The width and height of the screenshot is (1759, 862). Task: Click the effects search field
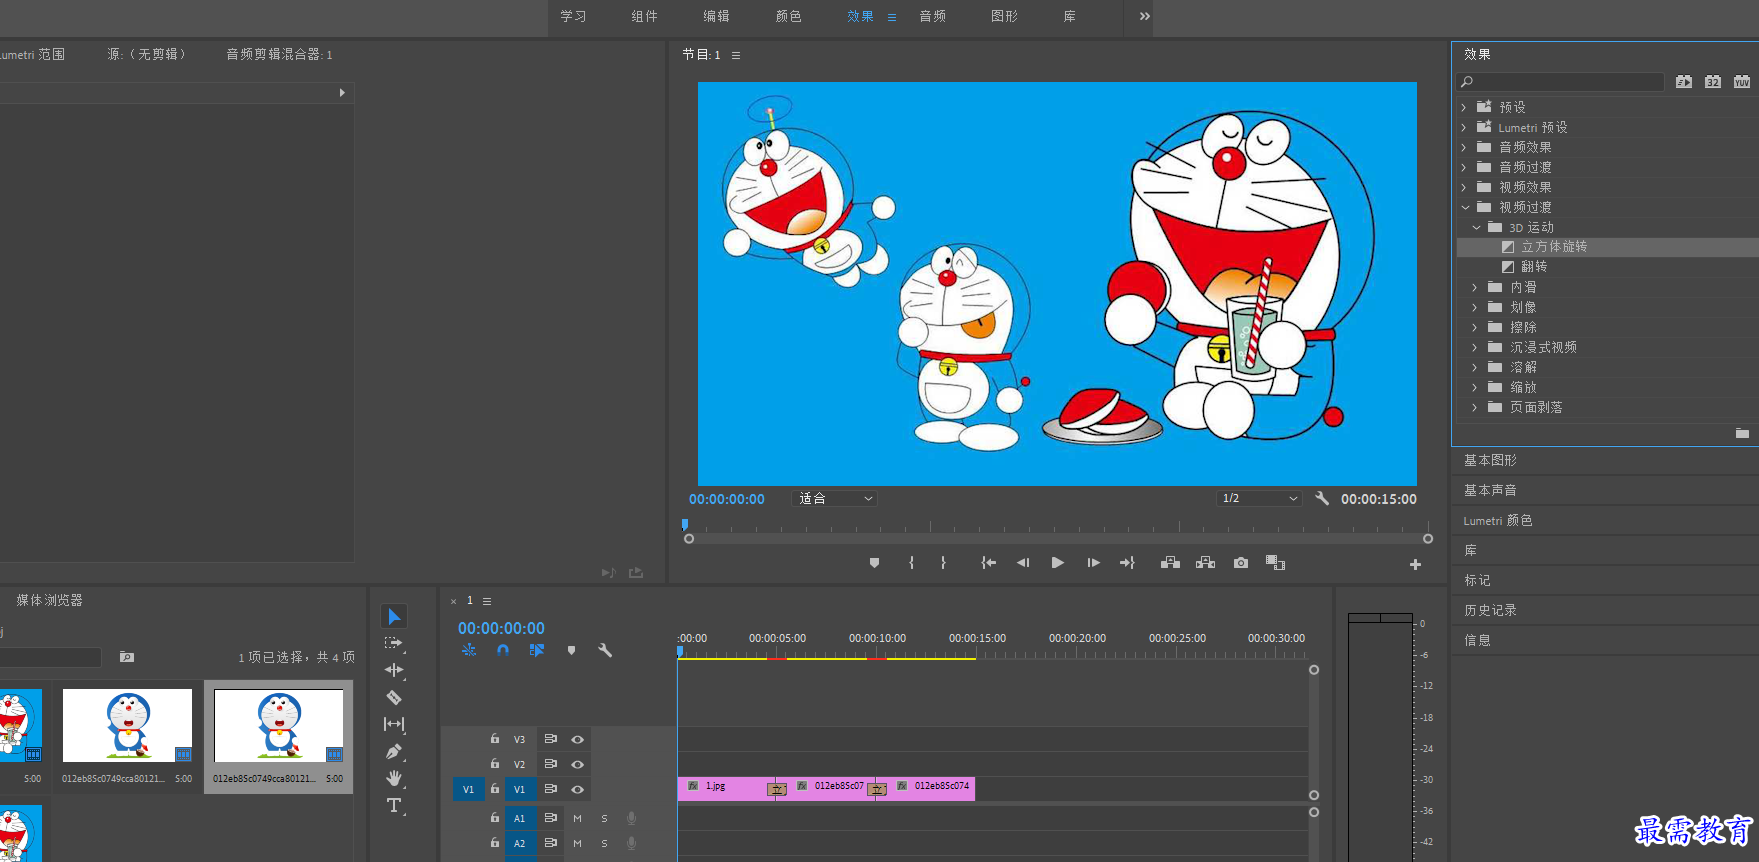pos(1561,82)
